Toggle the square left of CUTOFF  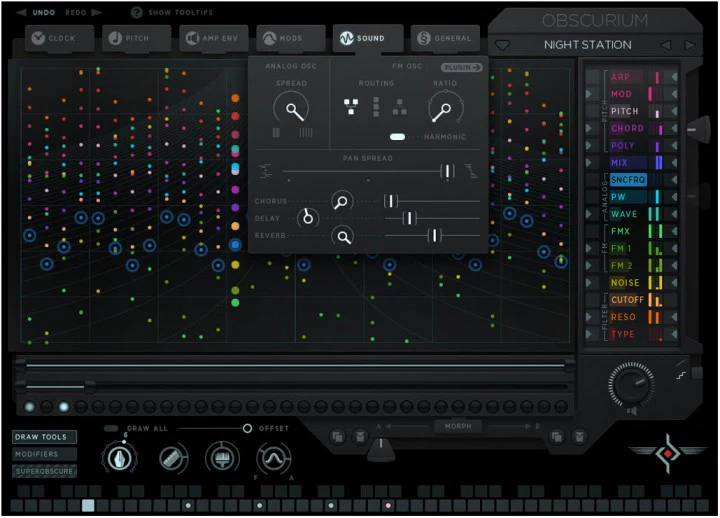coord(592,299)
